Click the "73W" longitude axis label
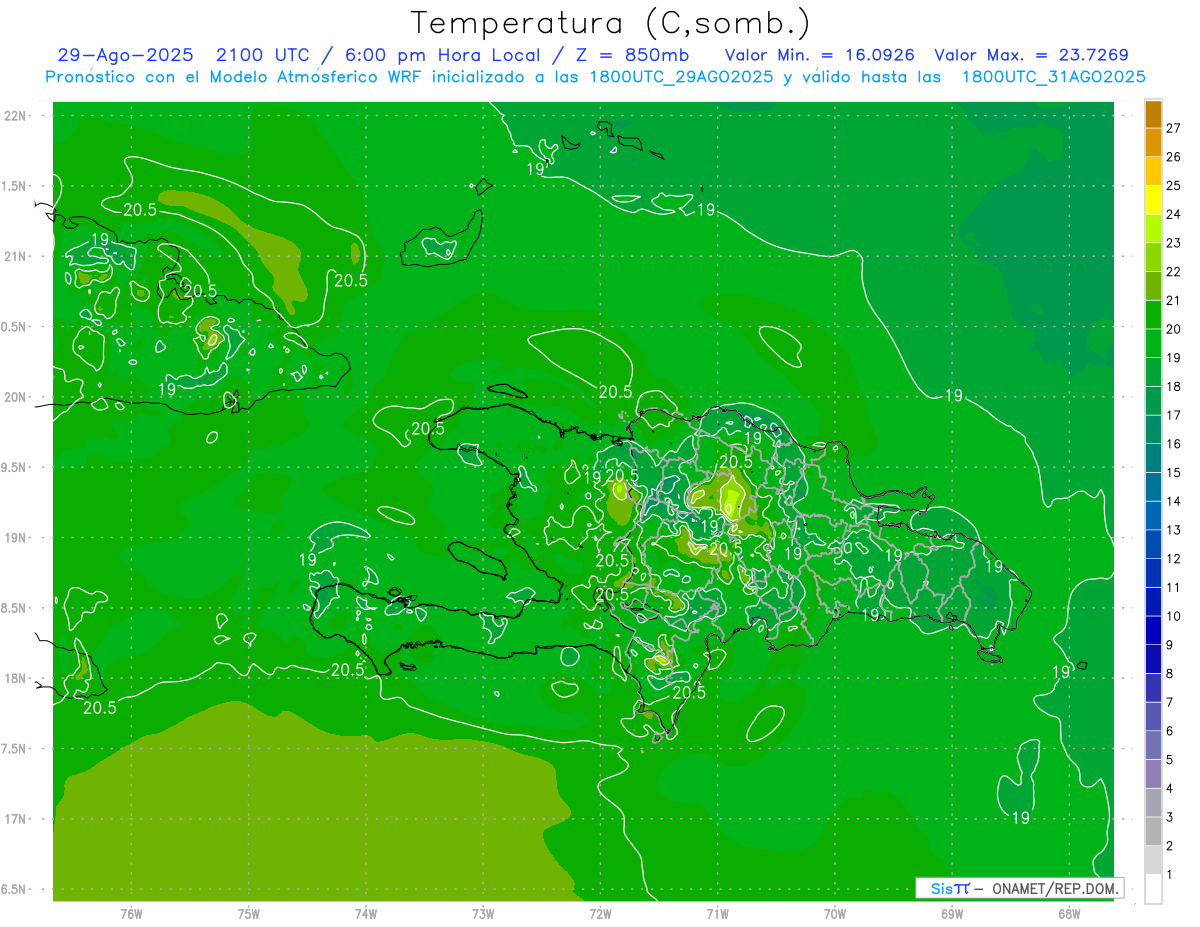This screenshot has width=1200, height=927. [483, 914]
